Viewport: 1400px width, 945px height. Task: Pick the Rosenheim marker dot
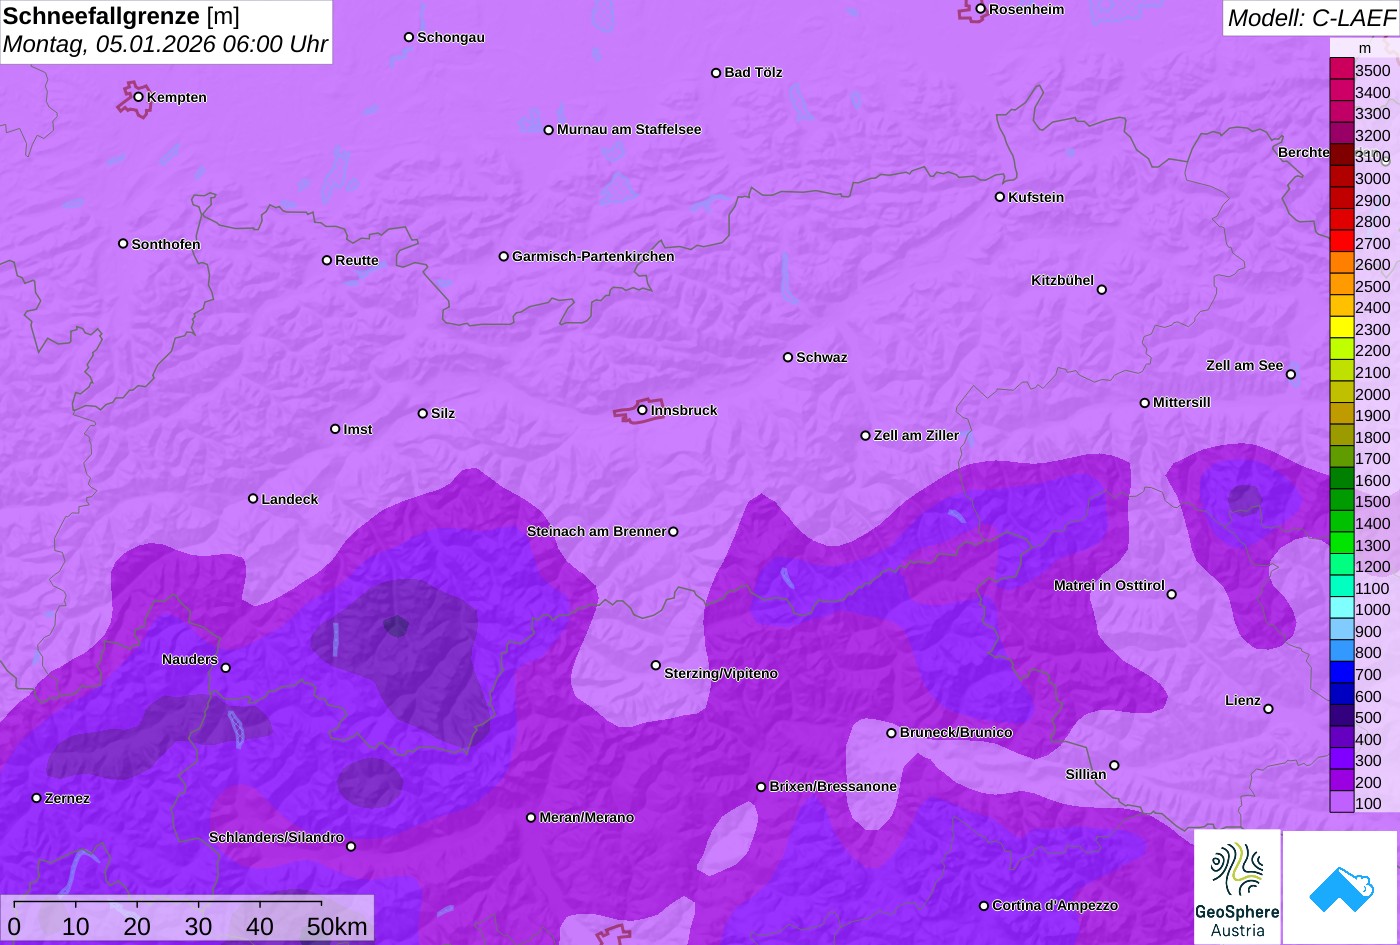980,9
